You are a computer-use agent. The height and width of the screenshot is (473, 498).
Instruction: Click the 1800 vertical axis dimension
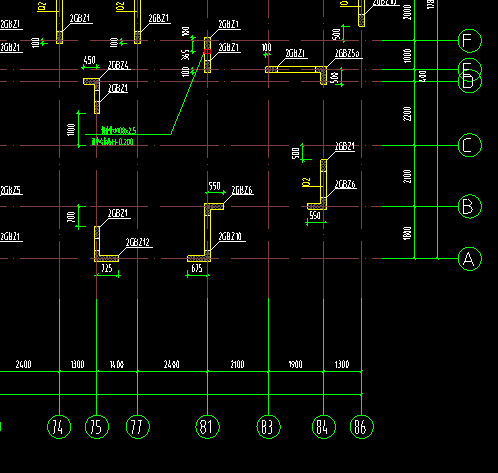pyautogui.click(x=407, y=233)
